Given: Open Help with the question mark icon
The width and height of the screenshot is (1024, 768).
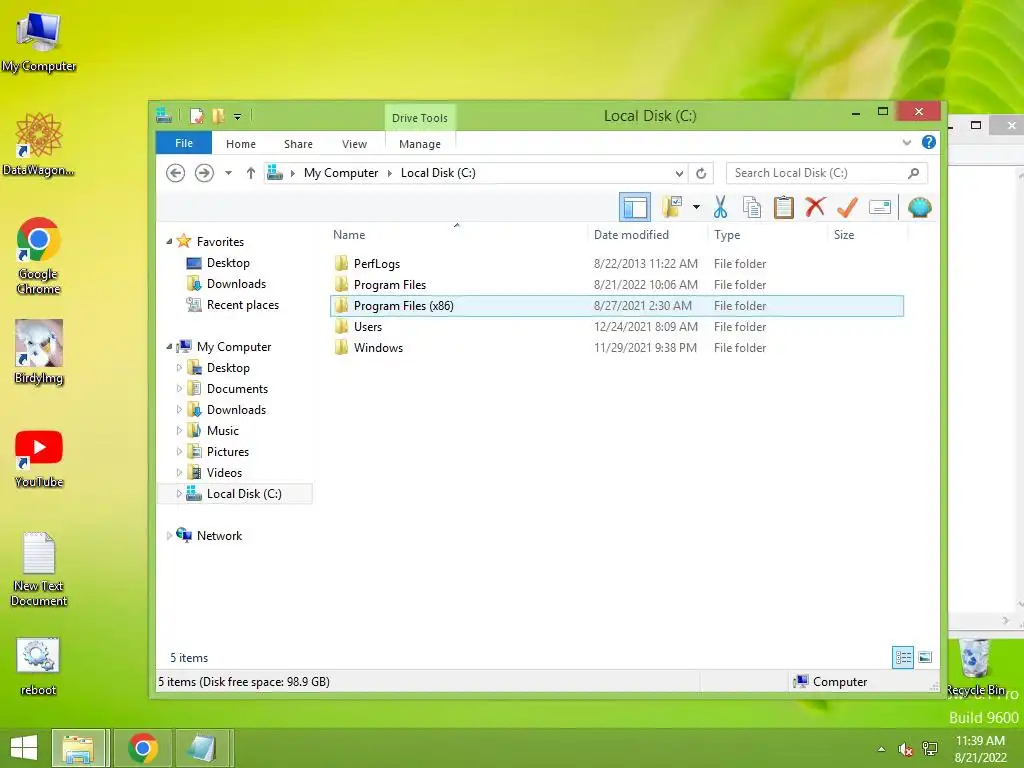Looking at the screenshot, I should (929, 142).
